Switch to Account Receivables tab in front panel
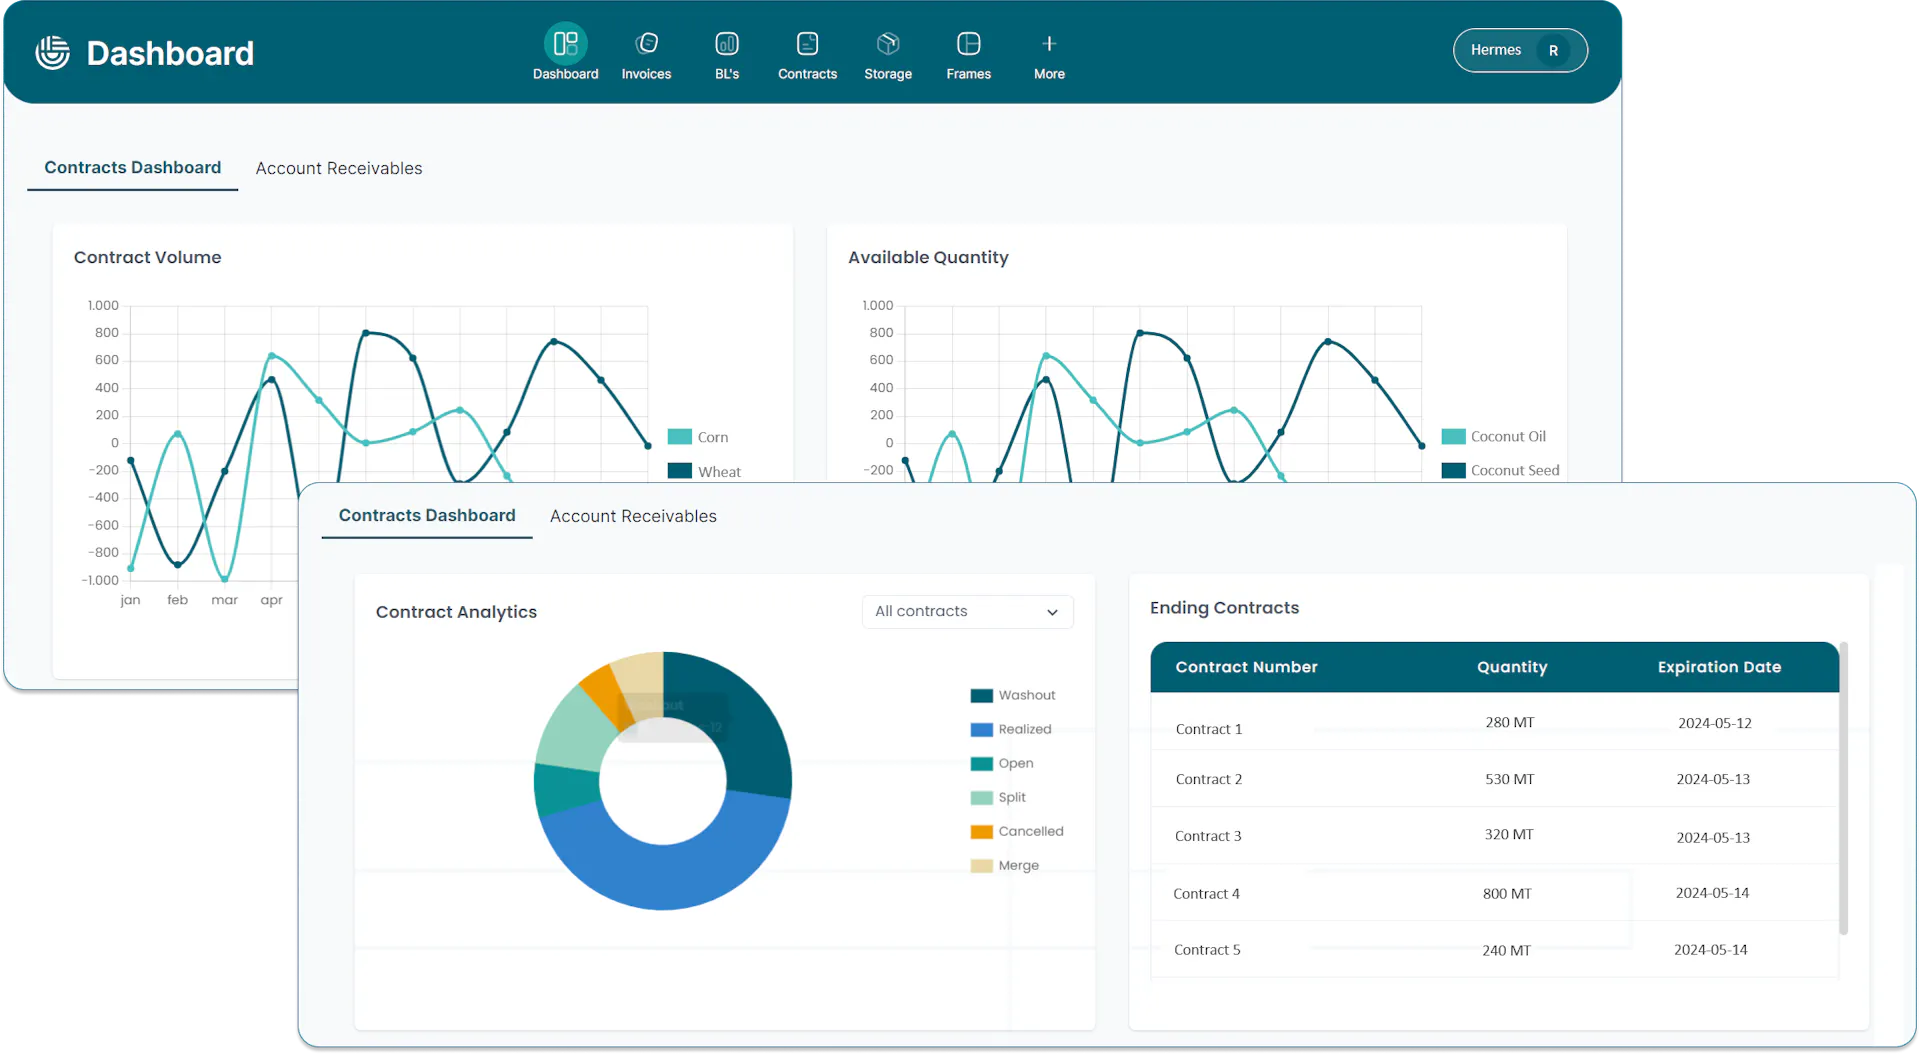The width and height of the screenshot is (1920, 1054). point(633,516)
